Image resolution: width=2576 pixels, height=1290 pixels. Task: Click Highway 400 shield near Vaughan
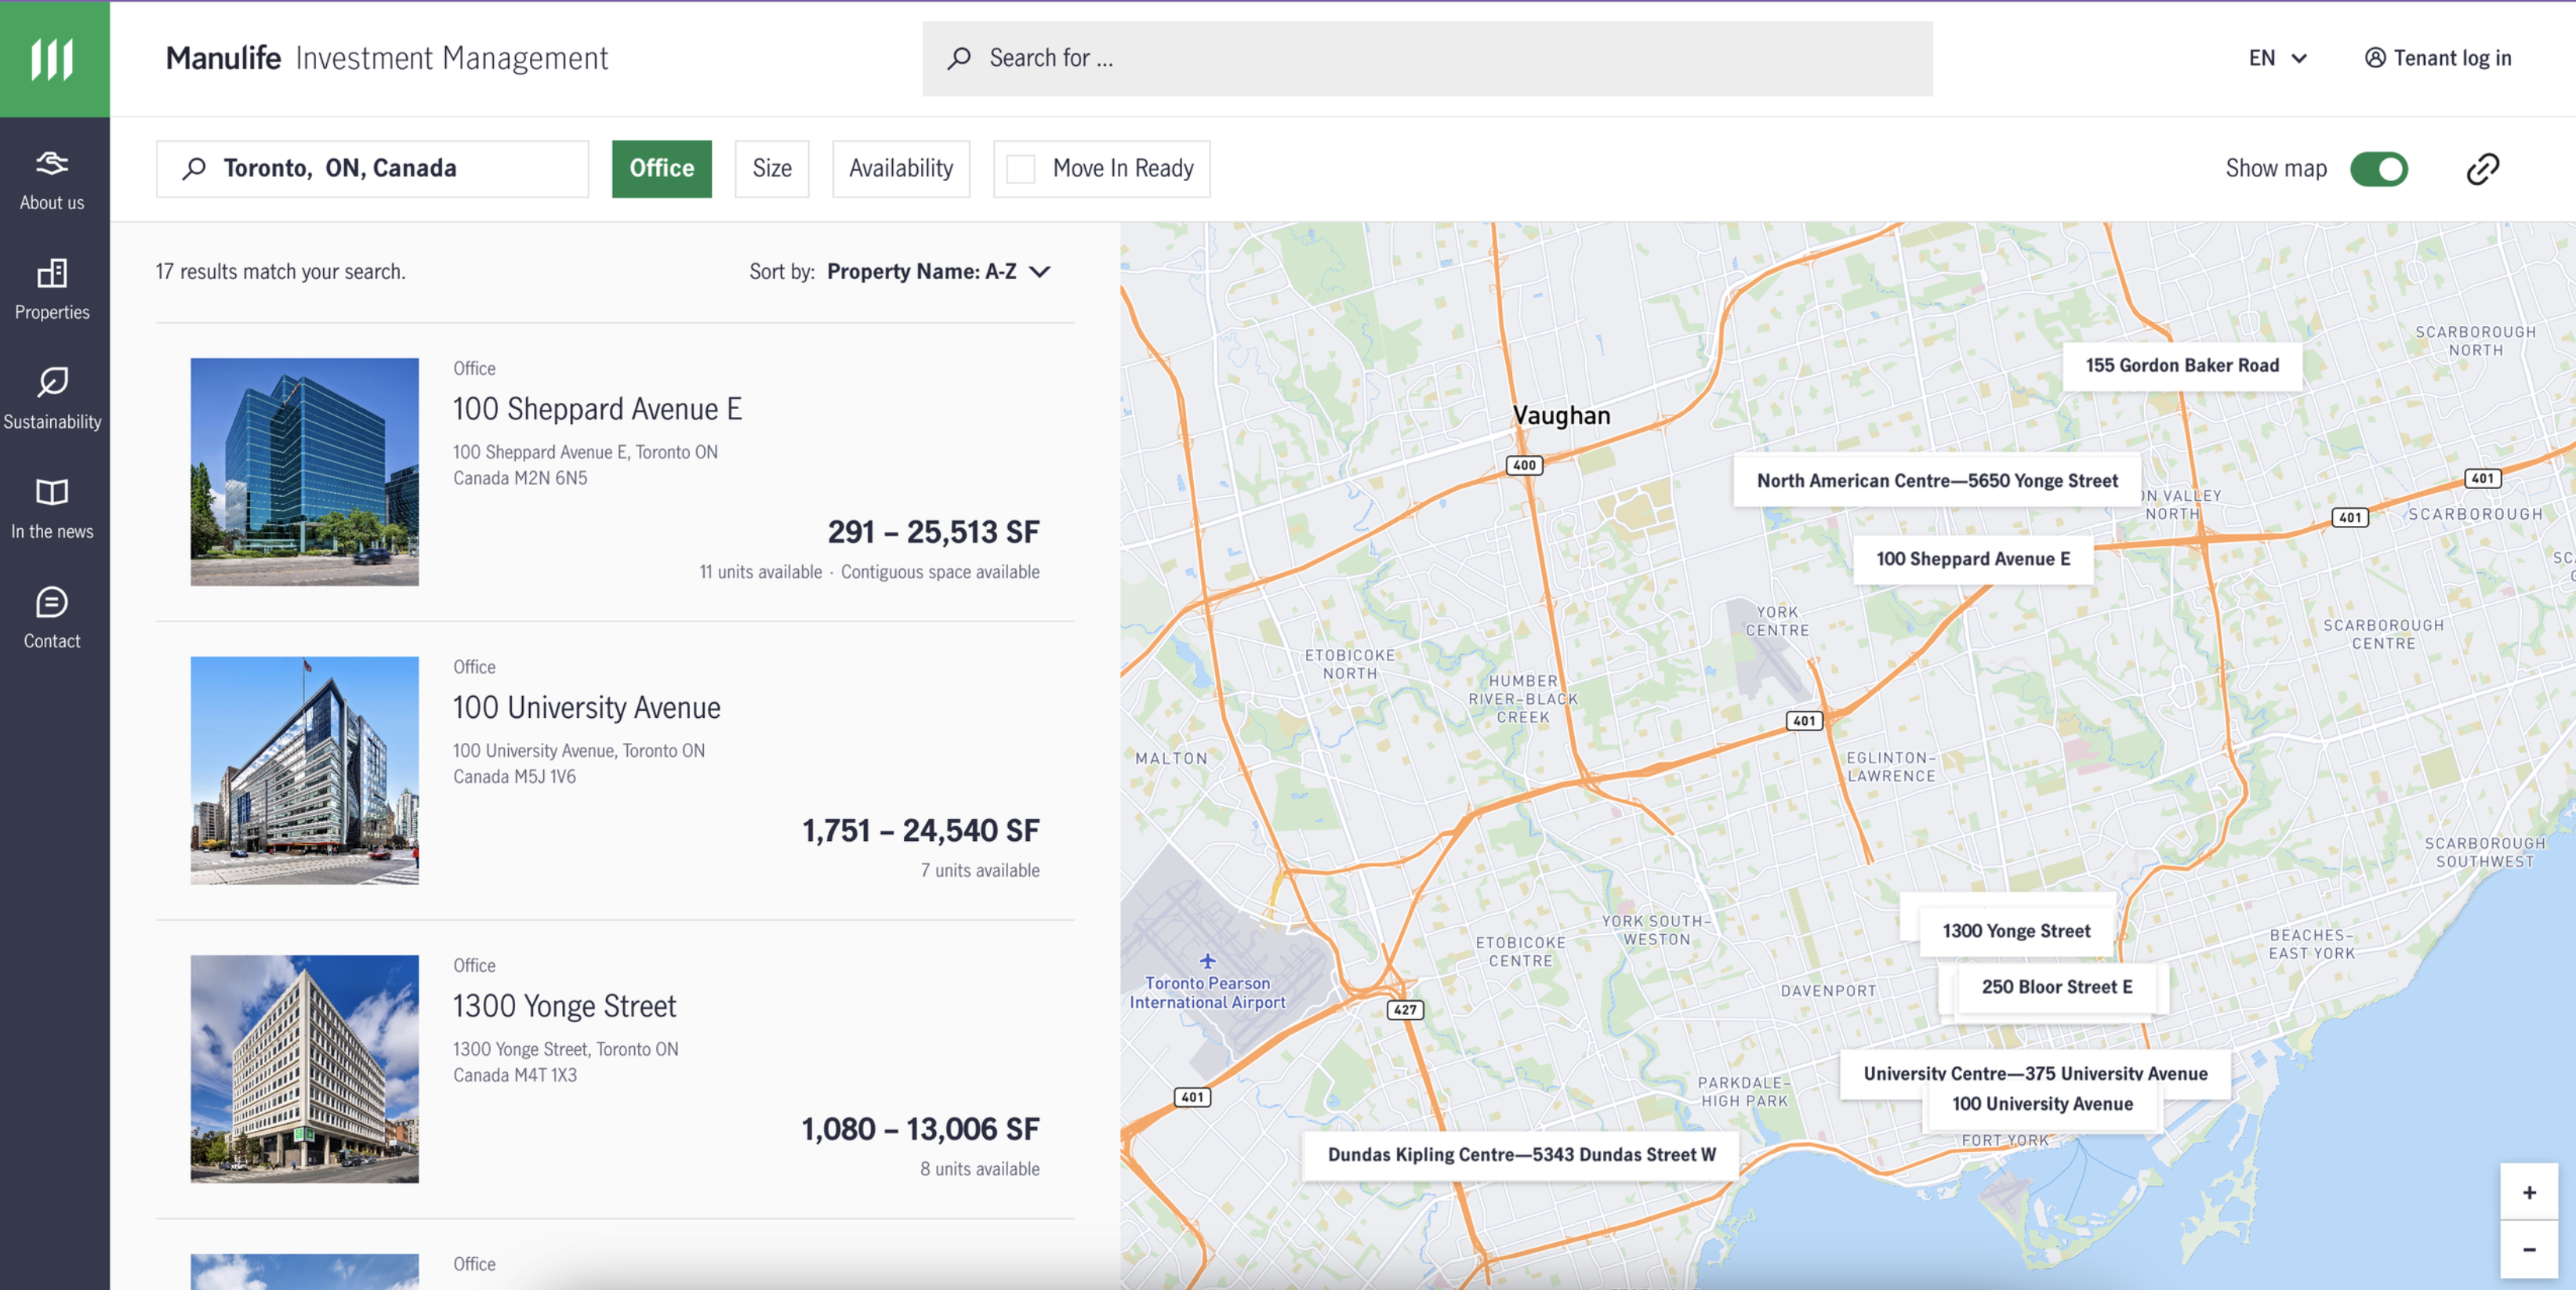click(x=1524, y=465)
